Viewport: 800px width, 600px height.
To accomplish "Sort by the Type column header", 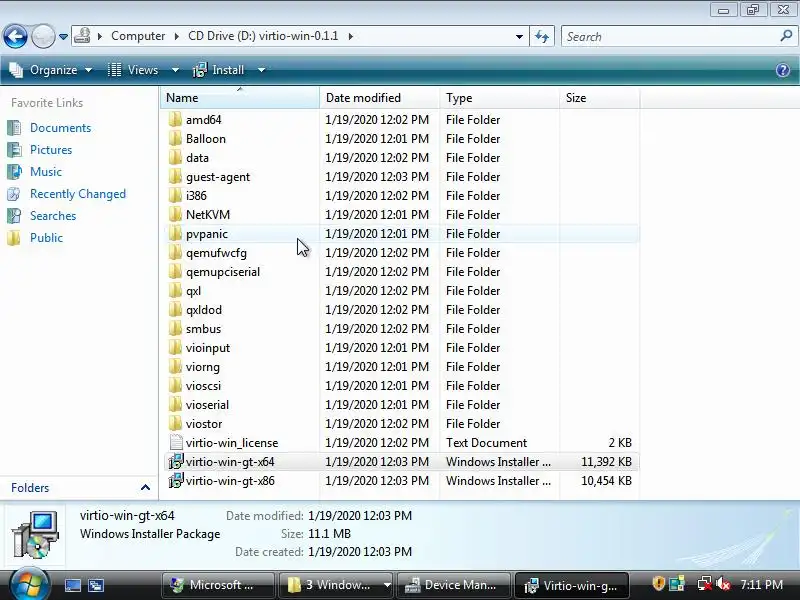I will click(x=499, y=97).
